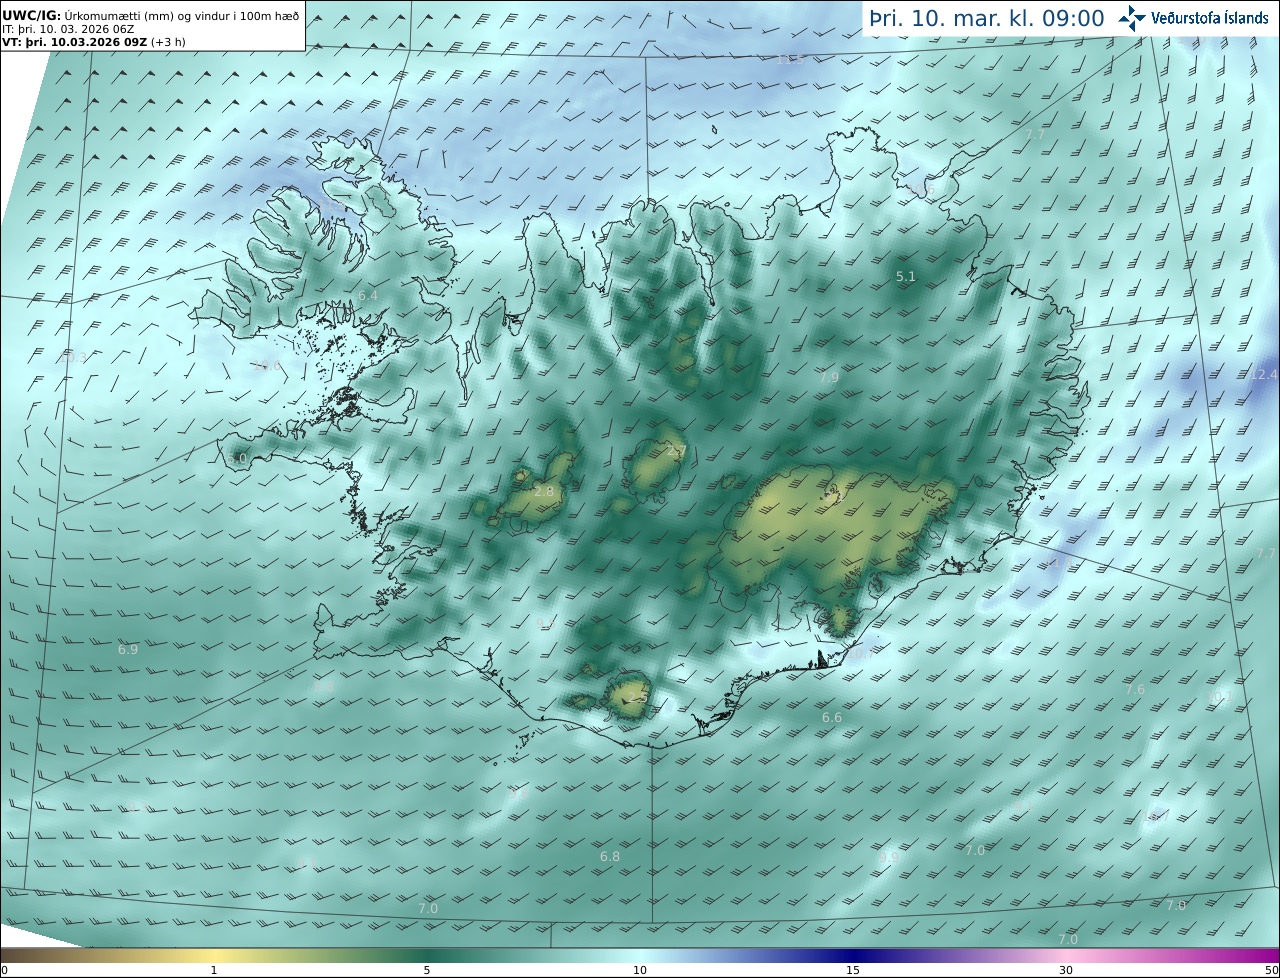Click the 2.8 value over the western glacier
This screenshot has width=1280, height=978.
click(543, 492)
